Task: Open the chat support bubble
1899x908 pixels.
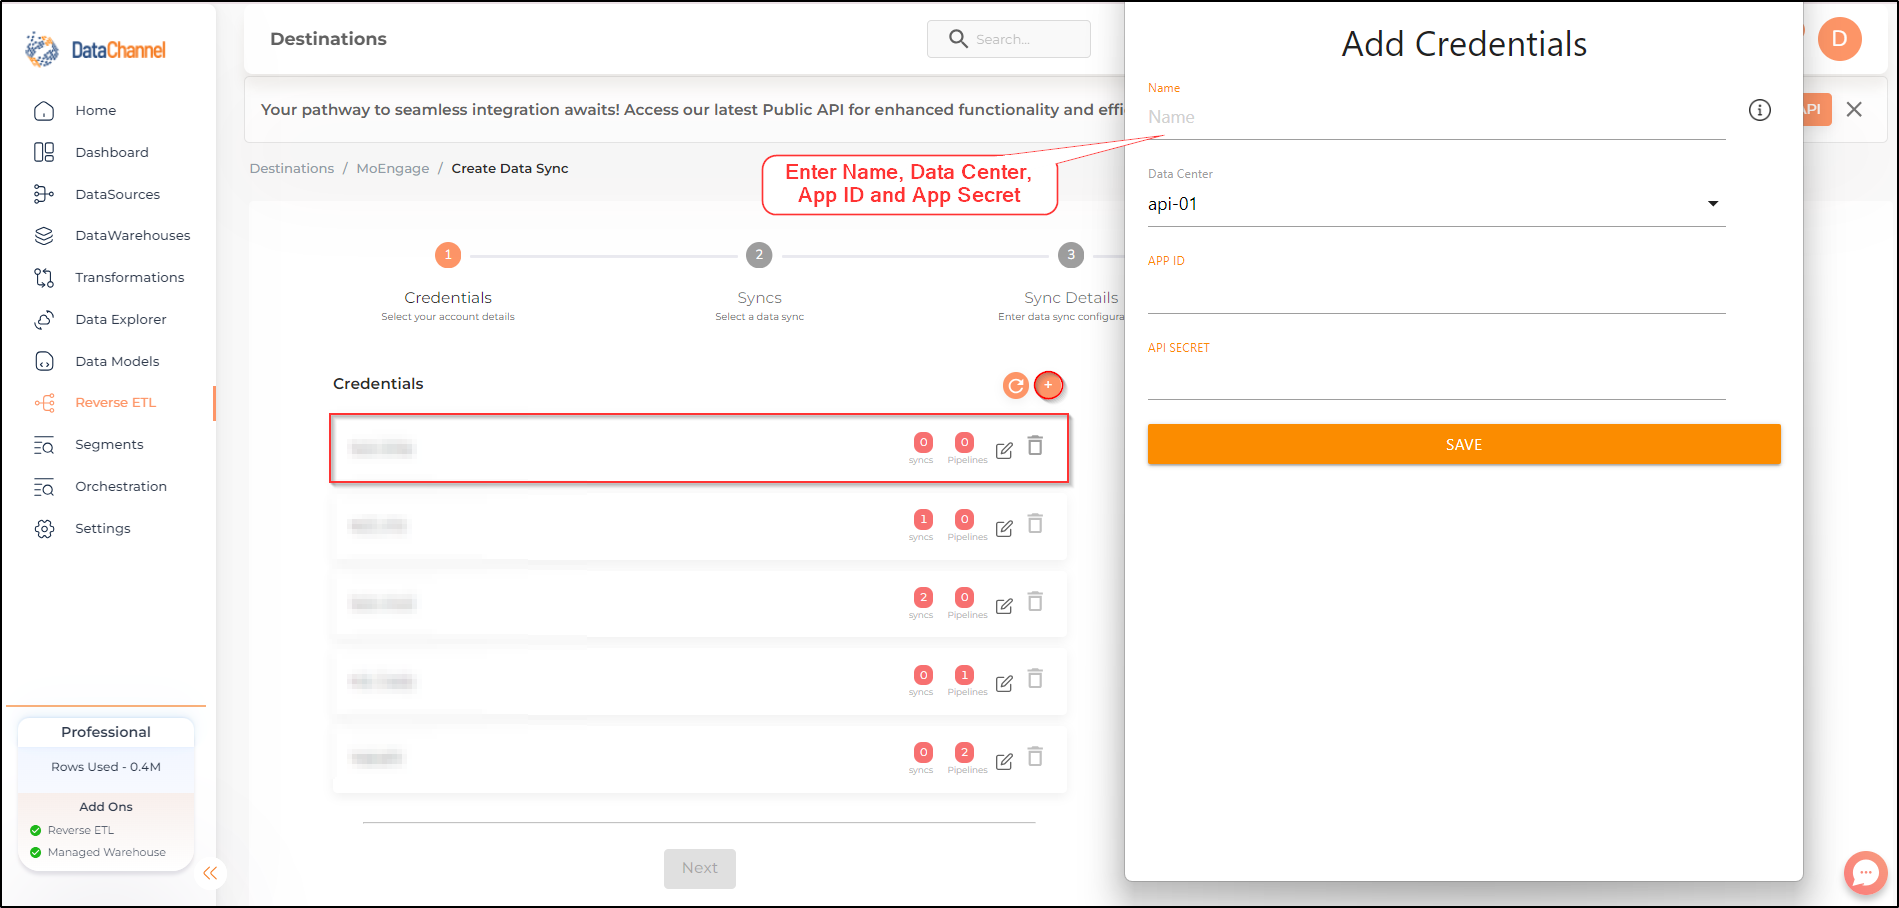Action: coord(1865,873)
